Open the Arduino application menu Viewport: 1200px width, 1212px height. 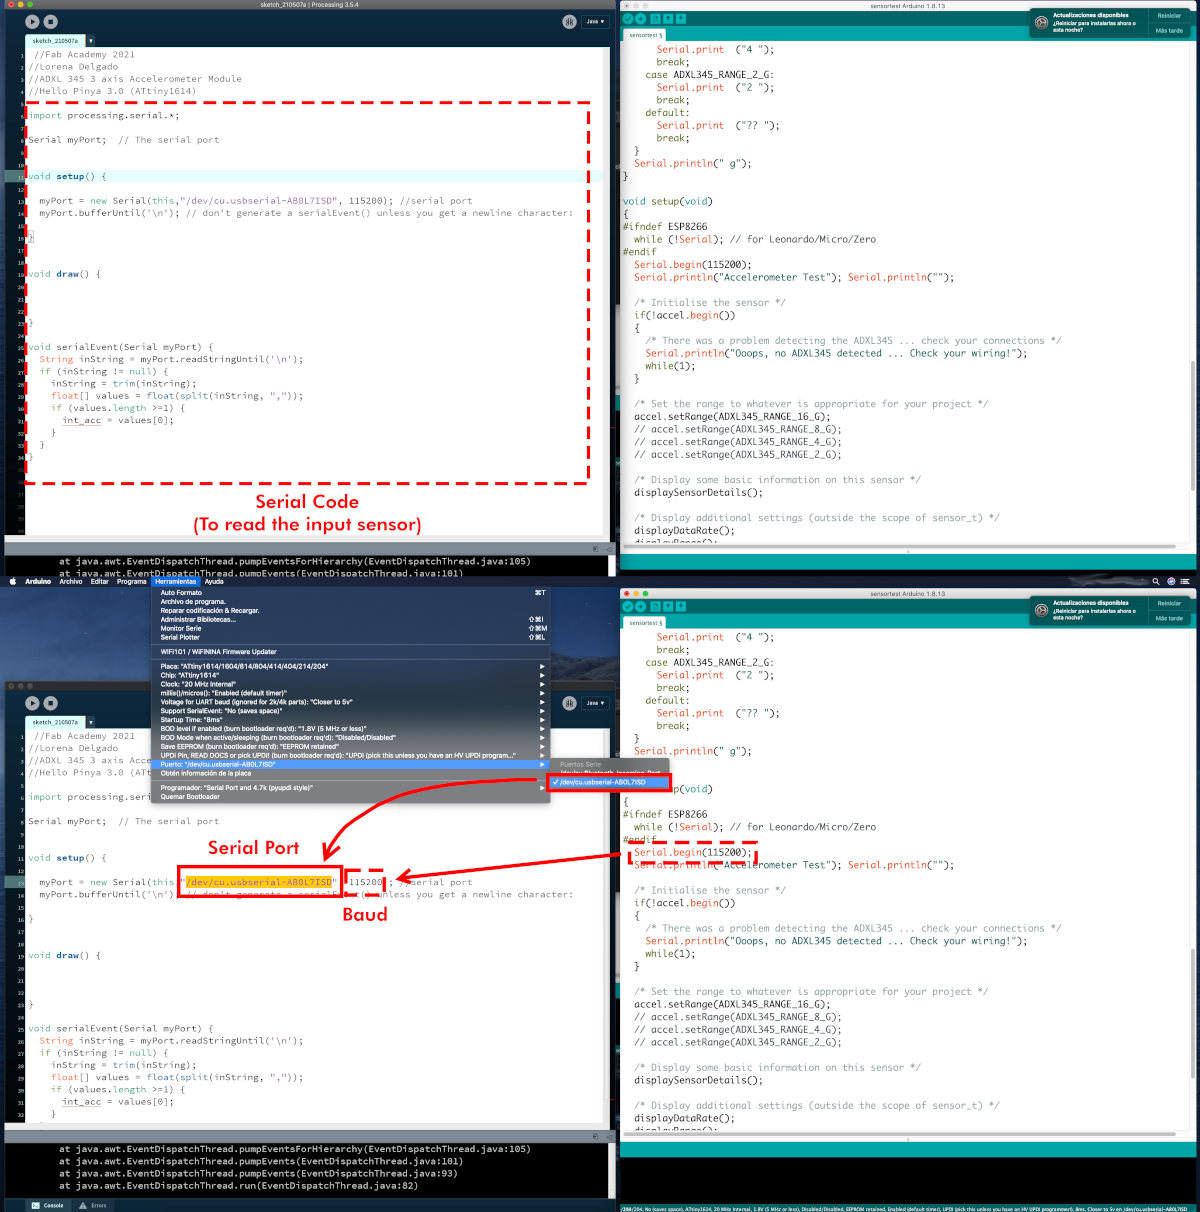coord(38,581)
